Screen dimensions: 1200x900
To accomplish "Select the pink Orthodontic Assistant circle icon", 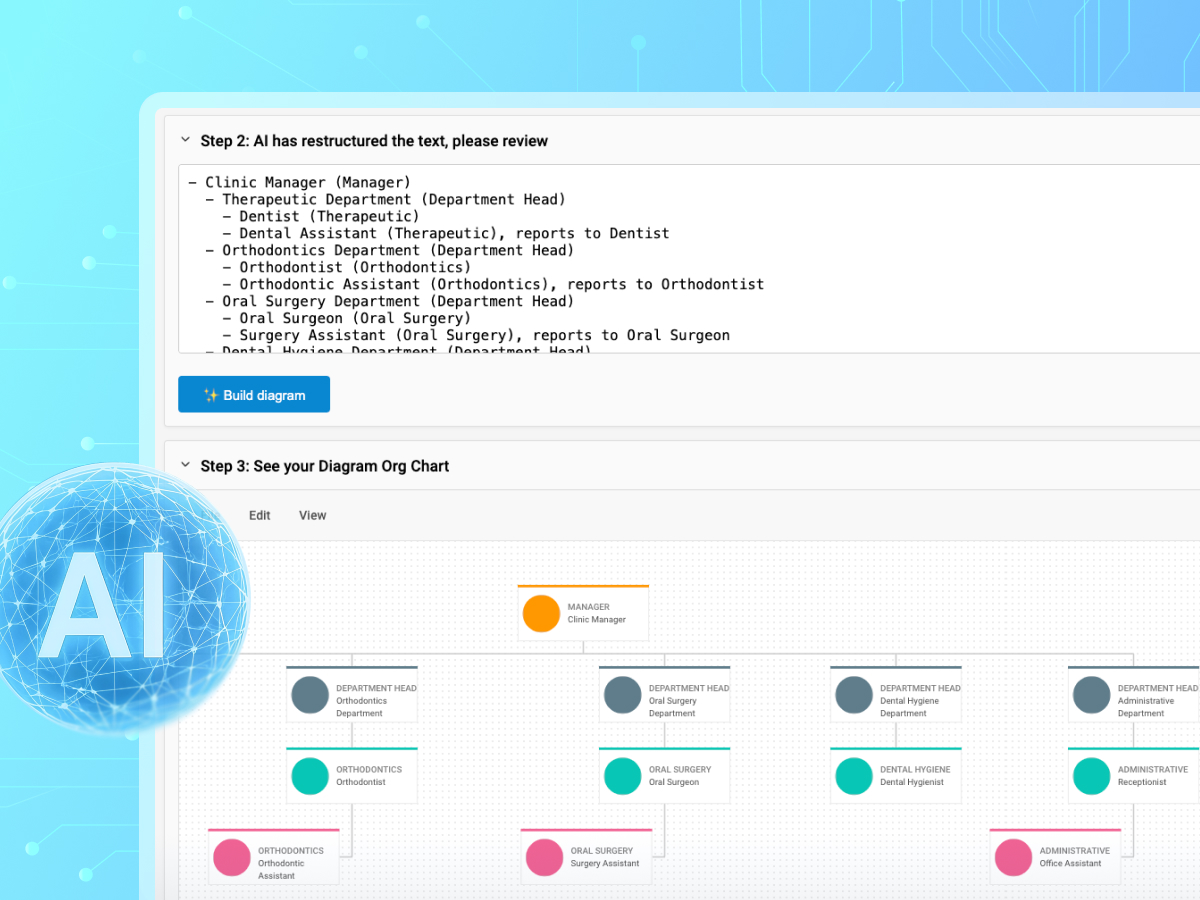I will point(232,857).
